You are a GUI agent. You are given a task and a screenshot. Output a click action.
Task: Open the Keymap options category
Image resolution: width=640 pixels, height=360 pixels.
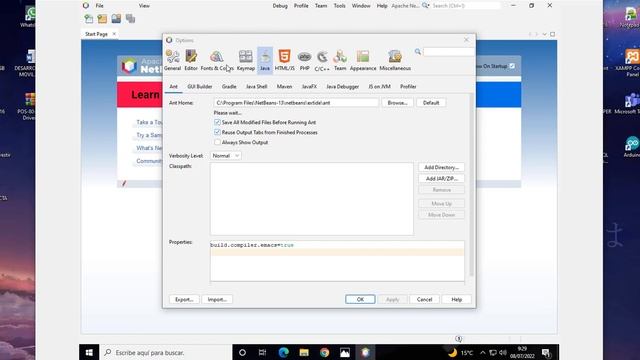[246, 60]
